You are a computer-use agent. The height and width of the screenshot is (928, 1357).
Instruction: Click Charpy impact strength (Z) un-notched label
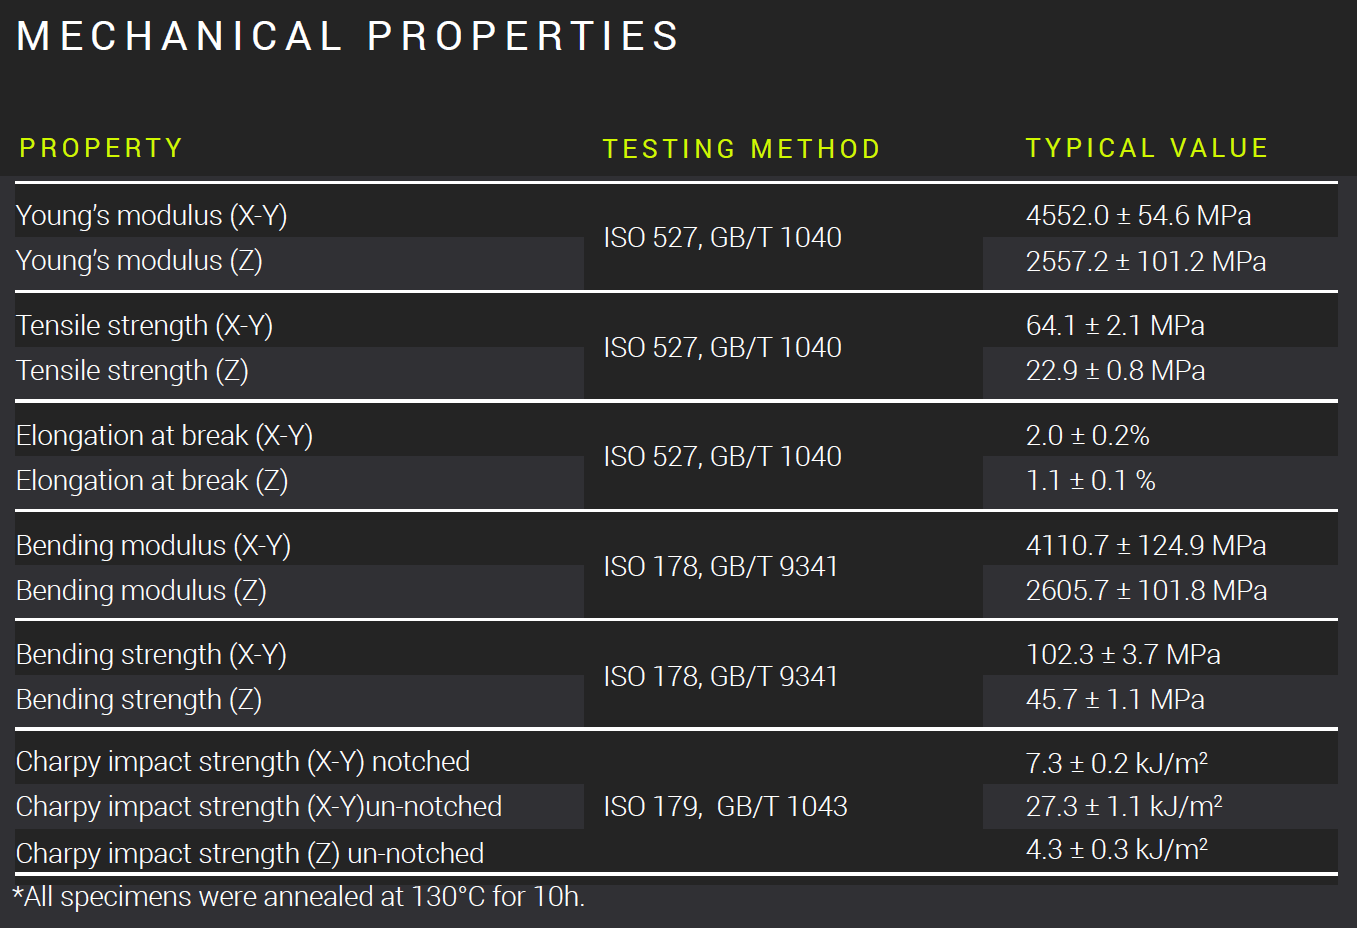tap(250, 854)
